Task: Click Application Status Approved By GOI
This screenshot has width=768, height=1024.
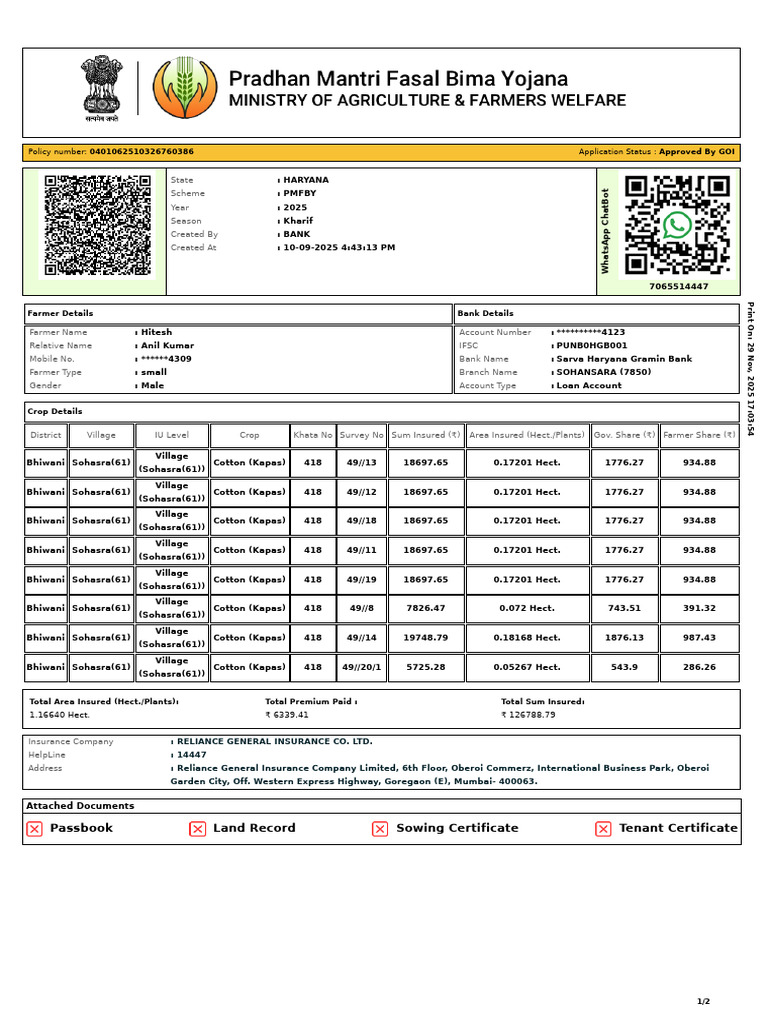Action: tap(656, 152)
